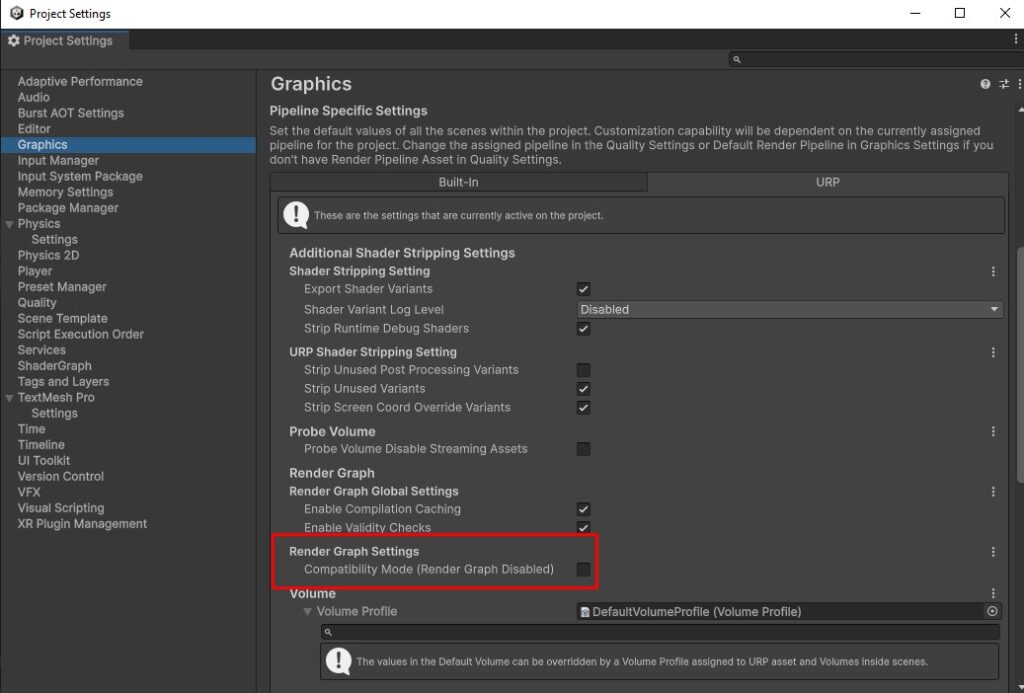Image resolution: width=1024 pixels, height=693 pixels.
Task: Open Services settings category
Action: click(41, 350)
